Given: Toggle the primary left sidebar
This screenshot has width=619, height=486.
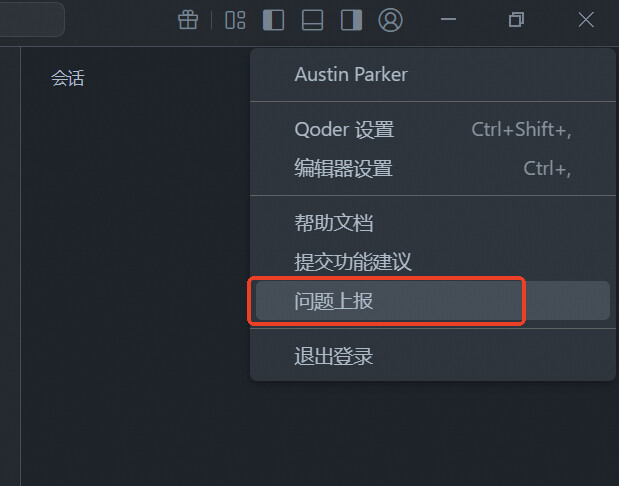Looking at the screenshot, I should [x=273, y=20].
